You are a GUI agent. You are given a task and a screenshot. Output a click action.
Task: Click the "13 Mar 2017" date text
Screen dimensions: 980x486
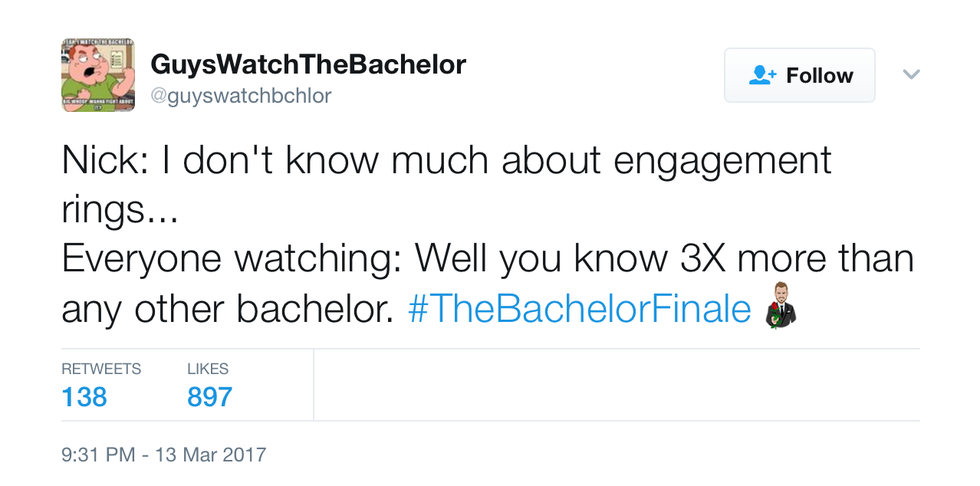(x=209, y=455)
